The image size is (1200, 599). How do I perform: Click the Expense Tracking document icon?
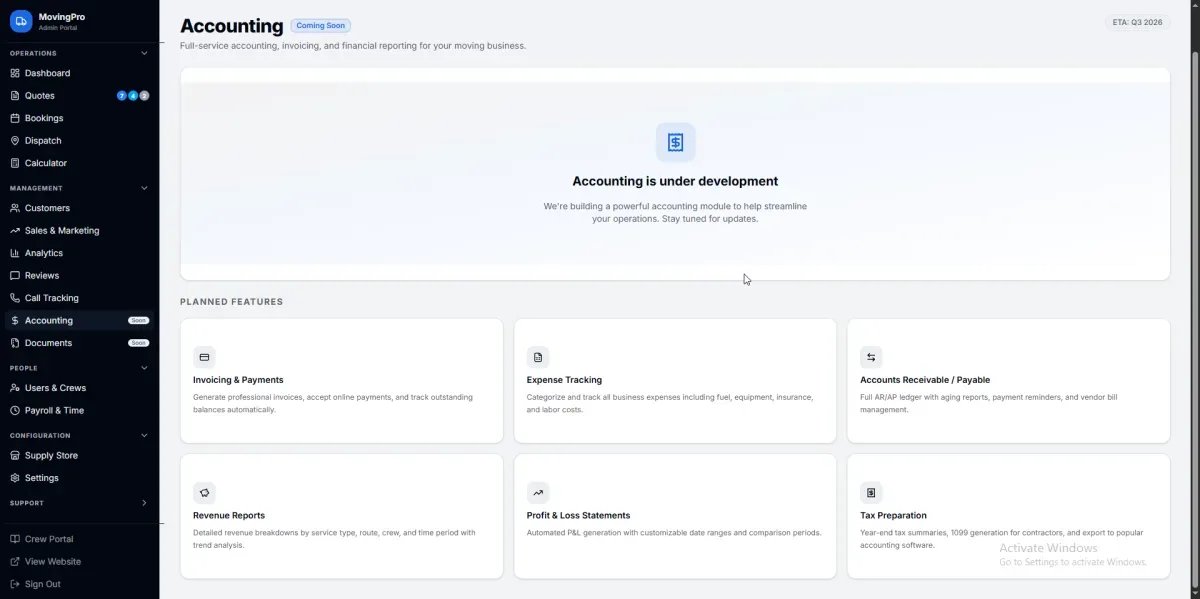coord(538,357)
